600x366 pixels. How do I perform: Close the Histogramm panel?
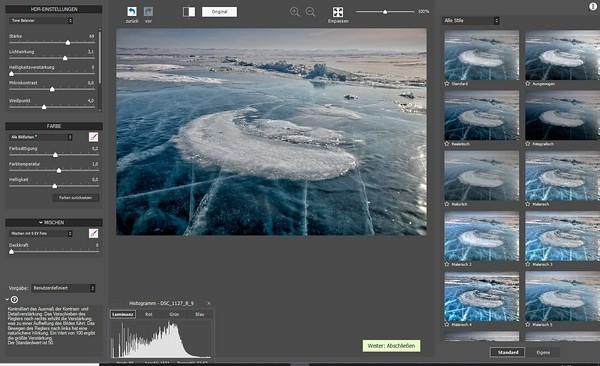pyautogui.click(x=209, y=303)
